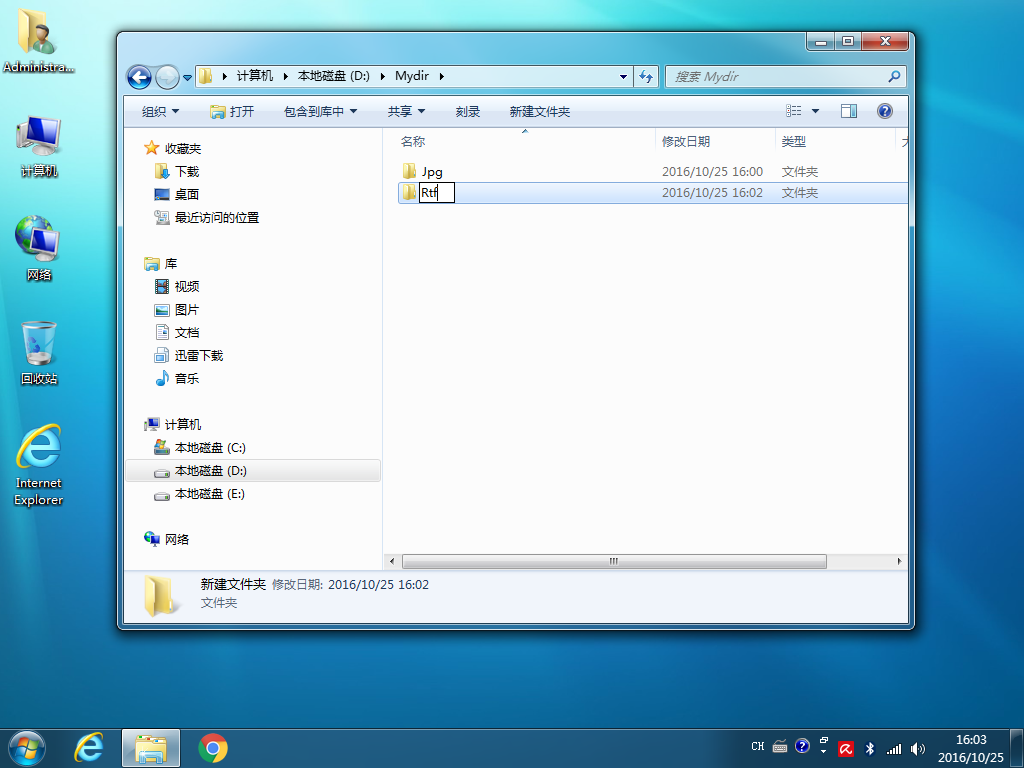Click the scrollbar left arrow
Viewport: 1024px width, 768px height.
[392, 561]
